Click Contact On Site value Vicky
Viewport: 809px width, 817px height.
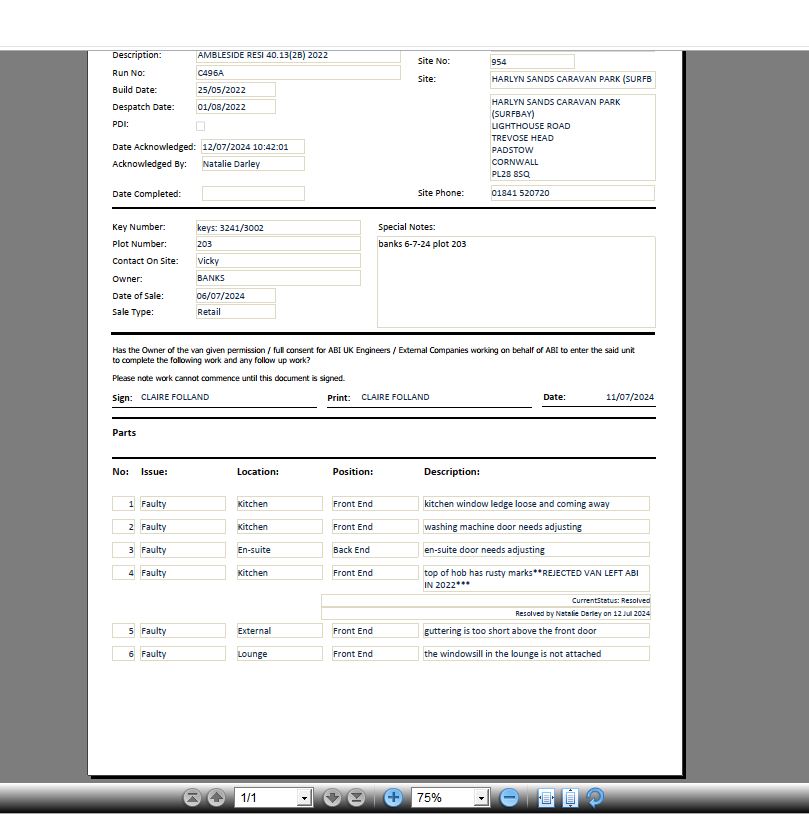coord(278,261)
